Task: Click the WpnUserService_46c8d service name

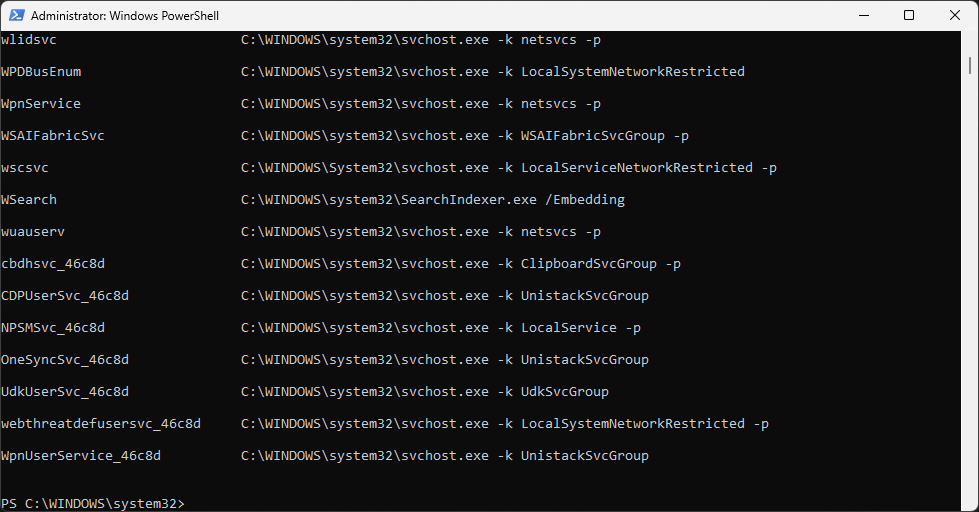Action: pos(81,456)
